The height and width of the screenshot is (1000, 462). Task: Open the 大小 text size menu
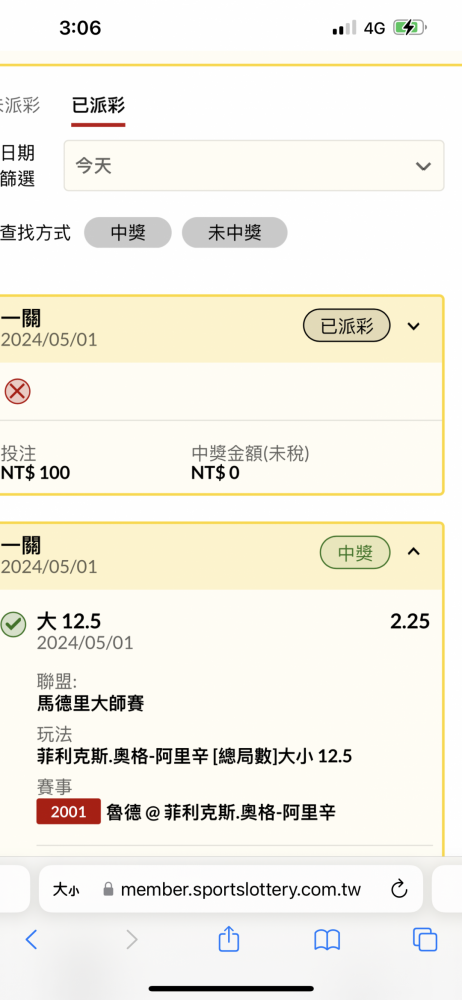pos(66,889)
